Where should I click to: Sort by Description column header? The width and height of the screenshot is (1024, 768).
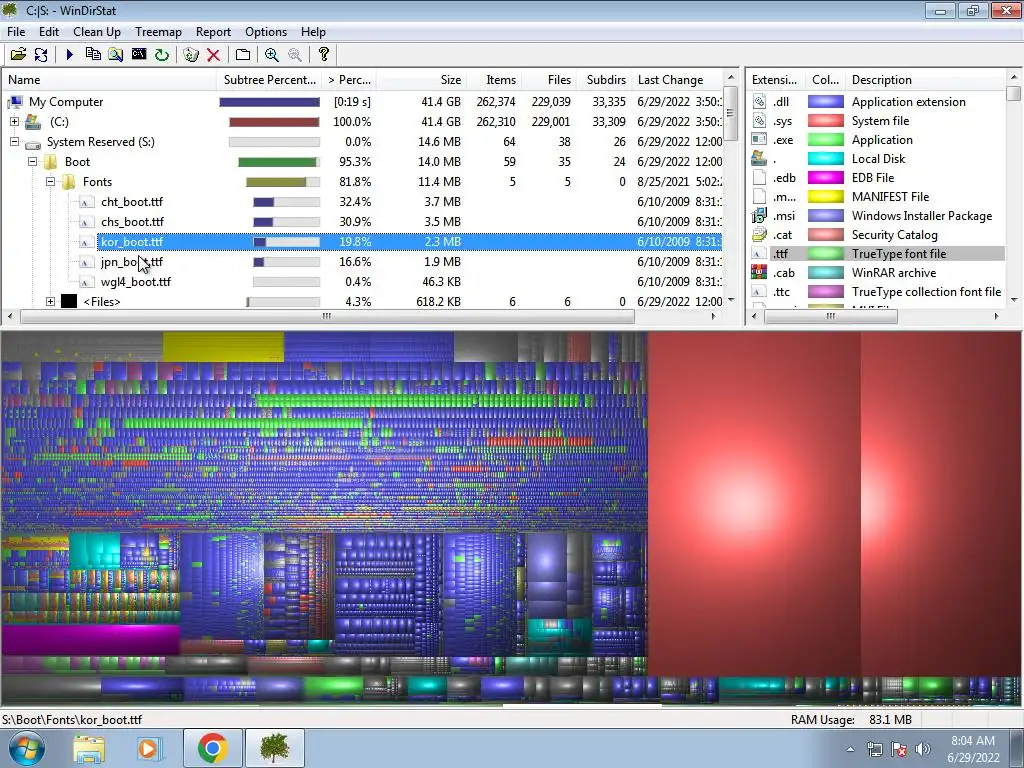tap(926, 80)
